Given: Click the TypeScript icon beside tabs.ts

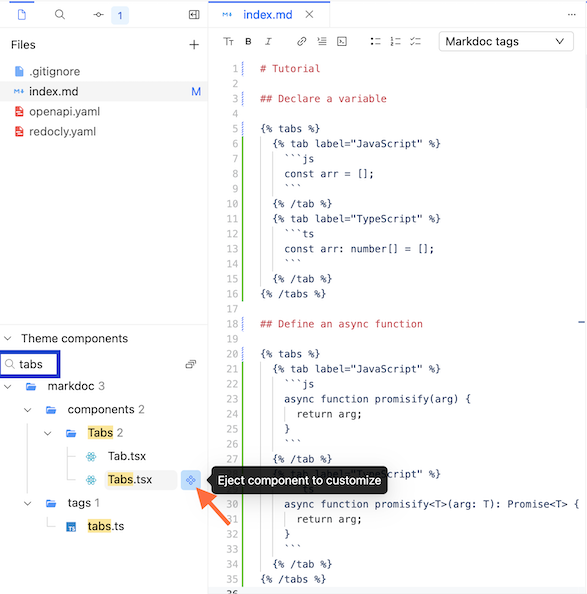Looking at the screenshot, I should click(x=71, y=527).
